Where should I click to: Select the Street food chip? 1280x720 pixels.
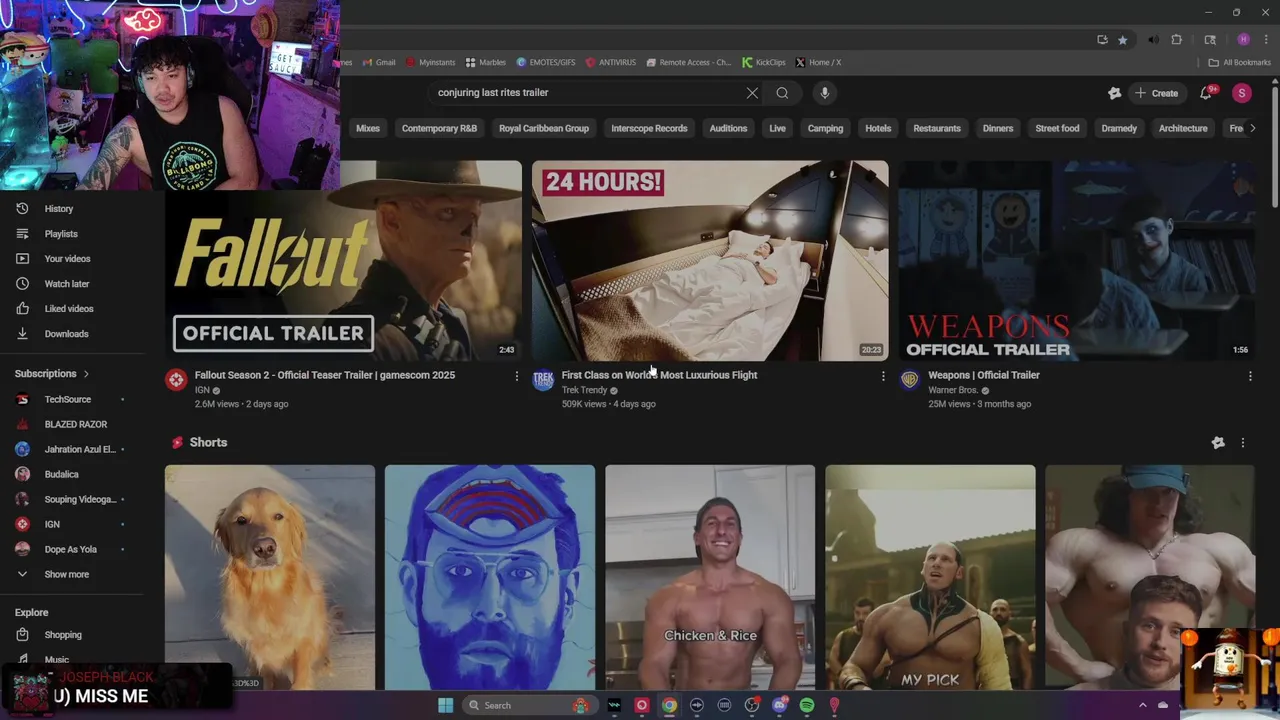[x=1057, y=128]
